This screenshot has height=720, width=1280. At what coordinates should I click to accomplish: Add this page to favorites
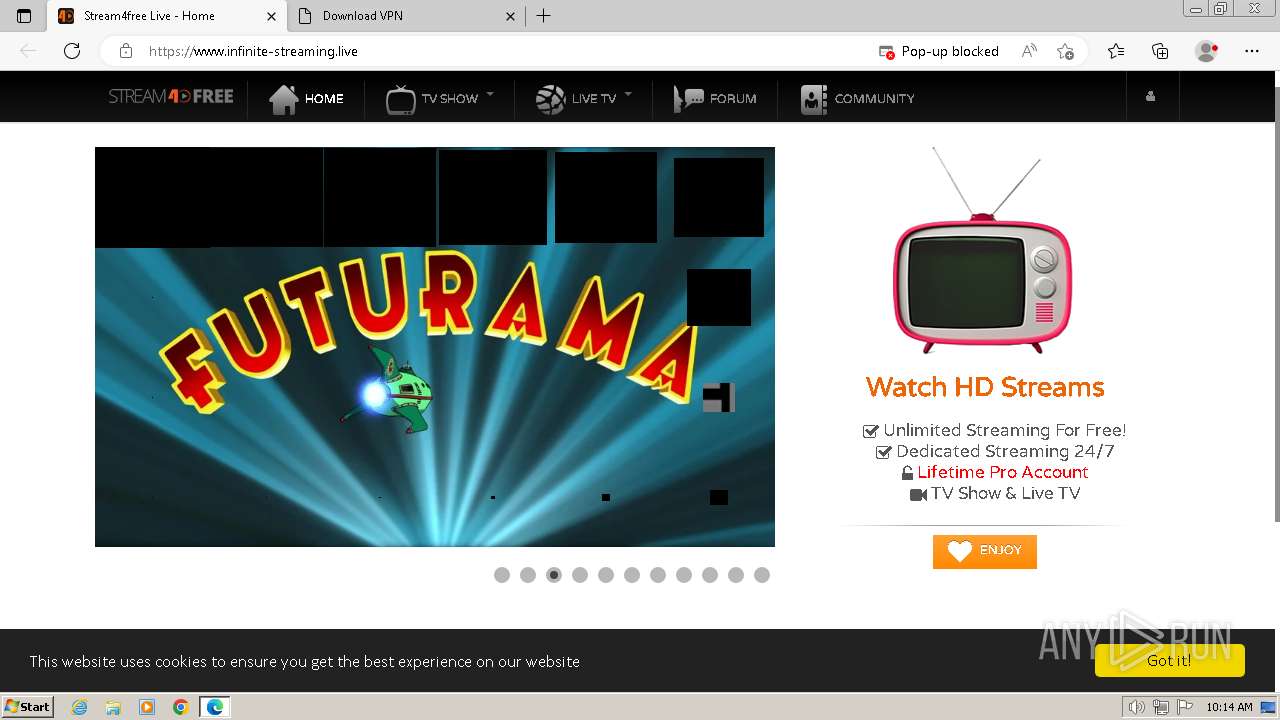click(x=1066, y=51)
